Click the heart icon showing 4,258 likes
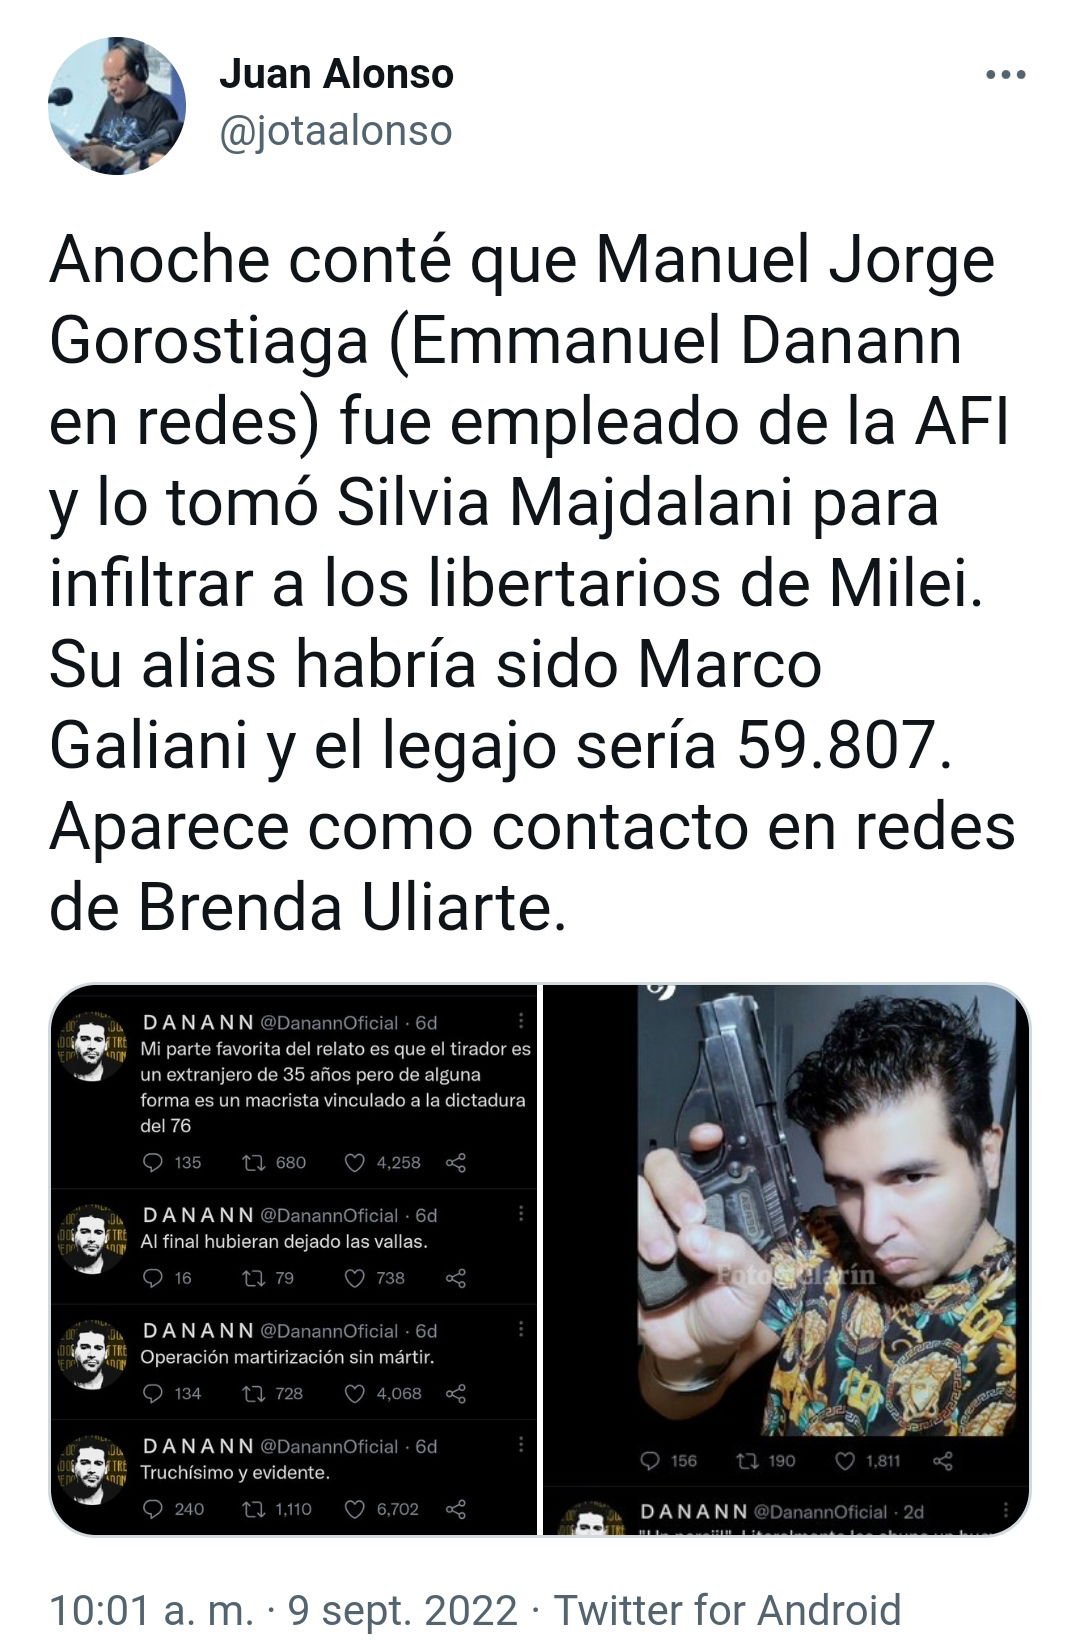 pos(355,1162)
